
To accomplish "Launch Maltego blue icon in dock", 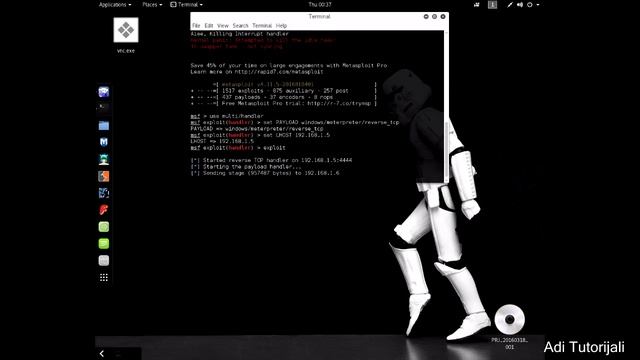I will click(104, 193).
